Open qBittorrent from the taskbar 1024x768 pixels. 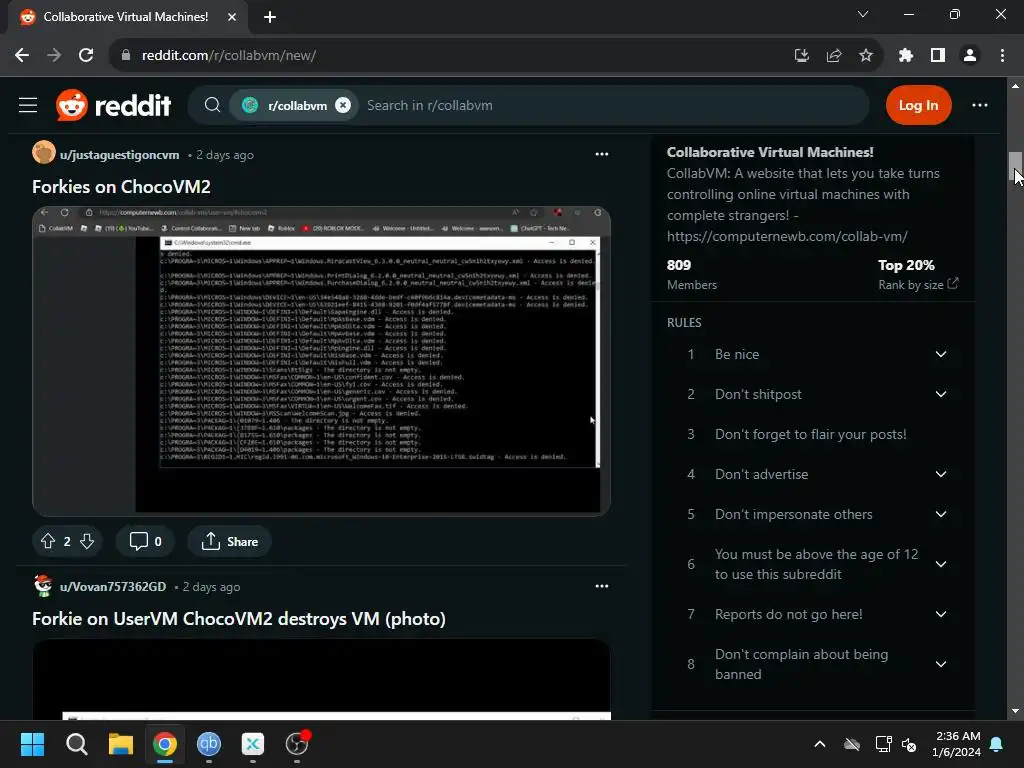(209, 744)
